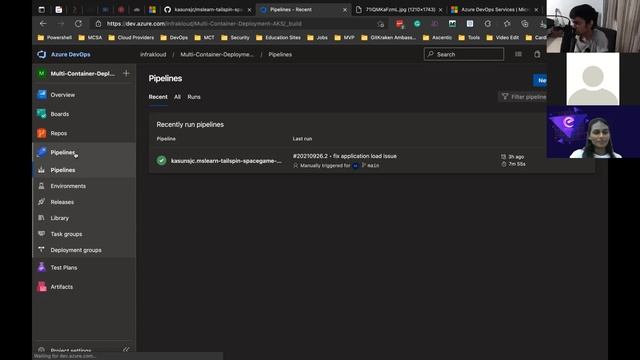The image size is (640, 360).
Task: Click the lock icon in address bar
Action: click(x=98, y=24)
